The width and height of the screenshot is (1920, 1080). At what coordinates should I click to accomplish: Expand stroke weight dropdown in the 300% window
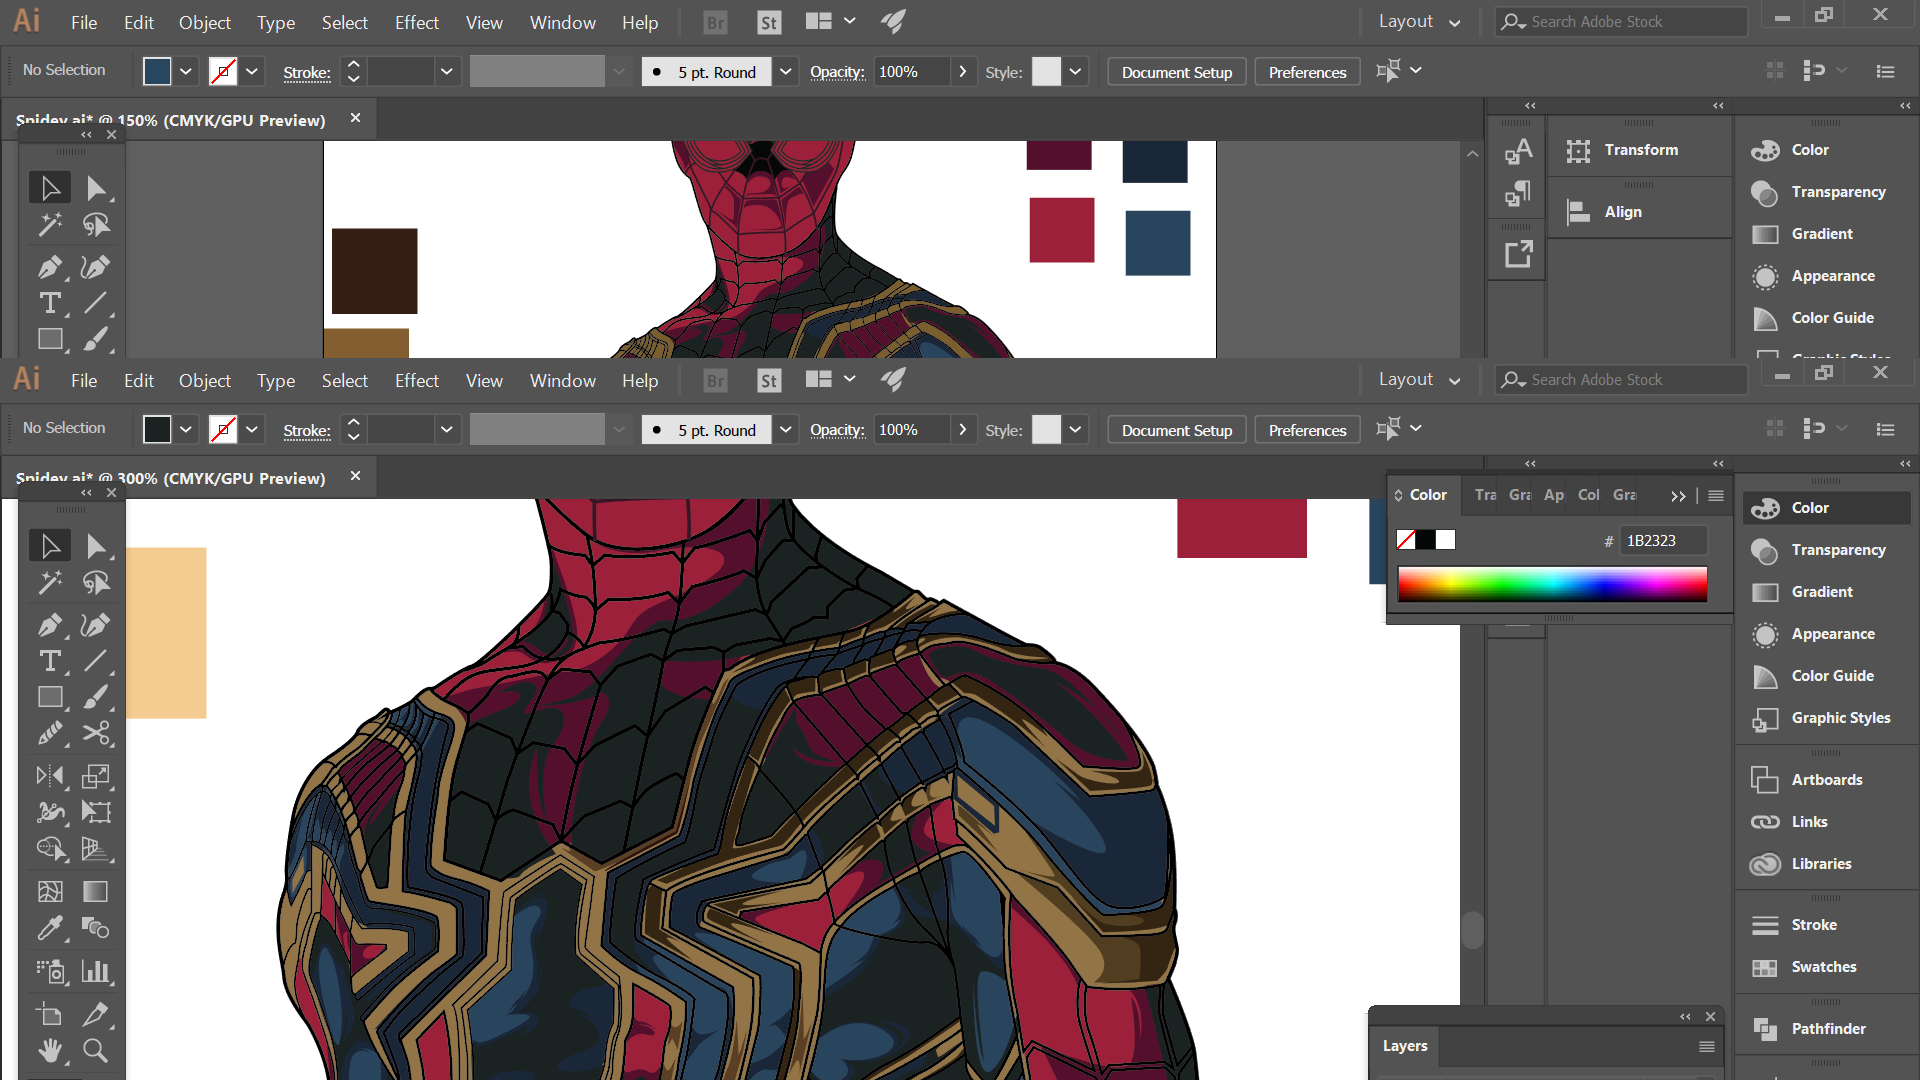click(x=446, y=430)
